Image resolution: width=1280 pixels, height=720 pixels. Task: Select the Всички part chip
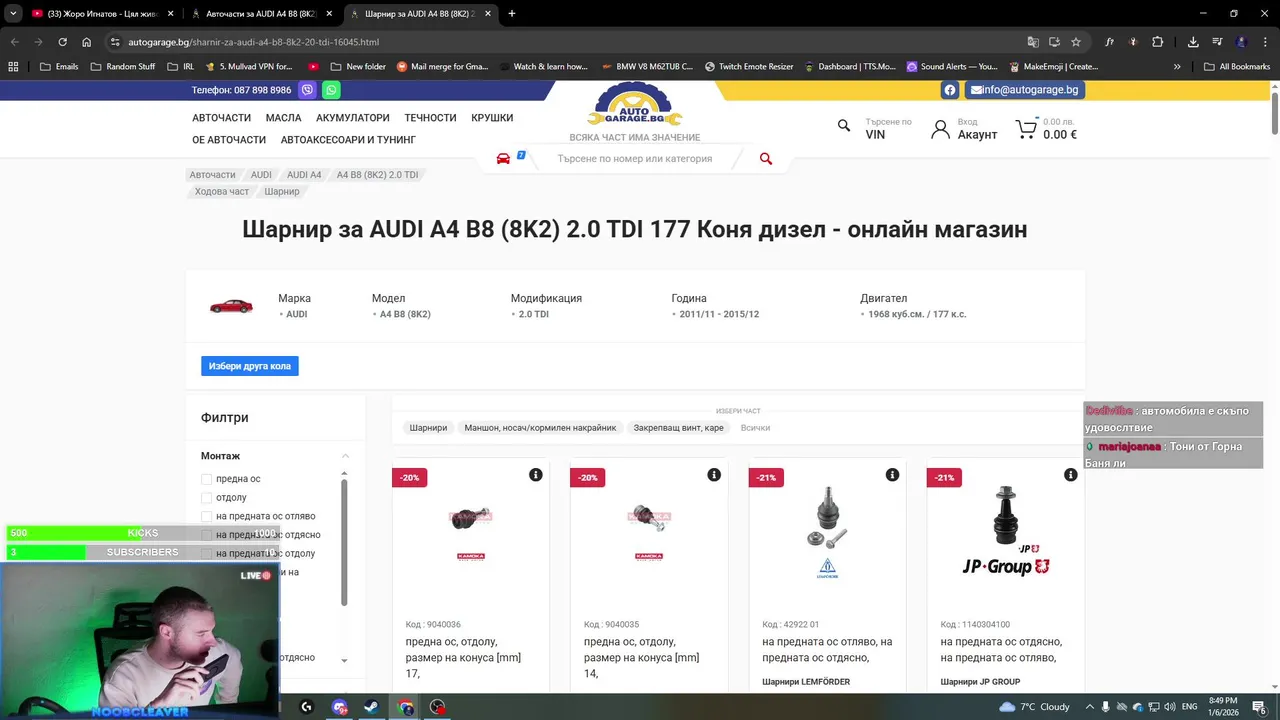pyautogui.click(x=755, y=428)
